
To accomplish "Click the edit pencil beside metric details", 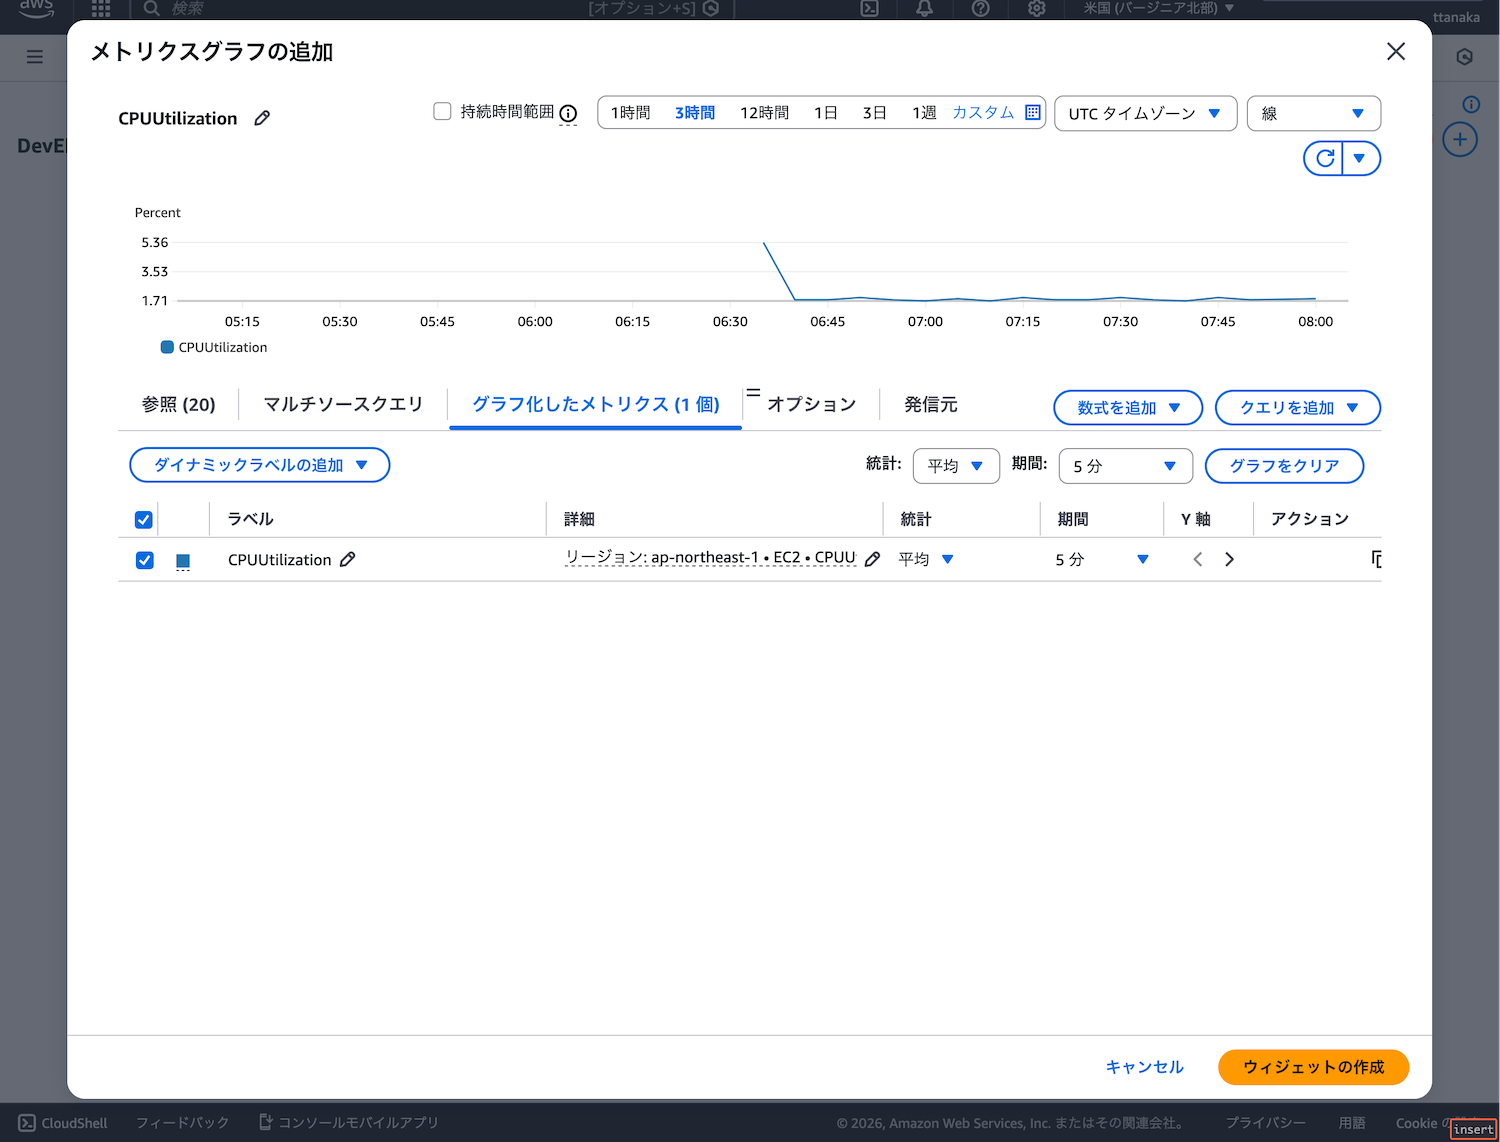I will coord(872,560).
